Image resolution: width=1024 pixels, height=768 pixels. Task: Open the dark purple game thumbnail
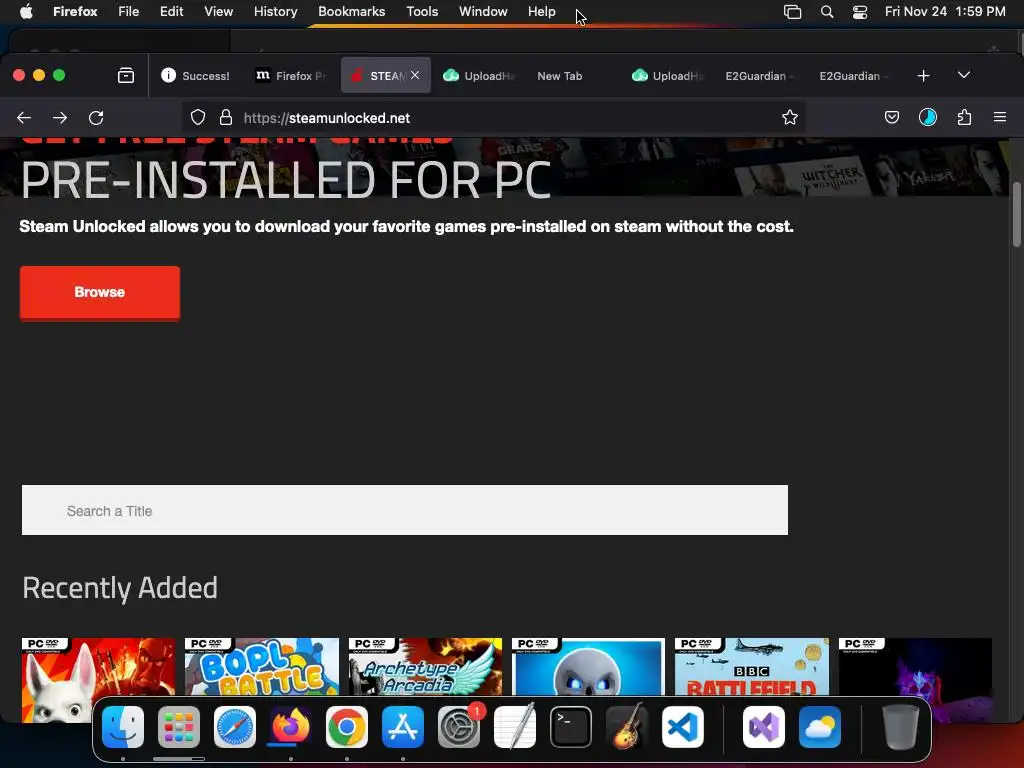pyautogui.click(x=915, y=667)
